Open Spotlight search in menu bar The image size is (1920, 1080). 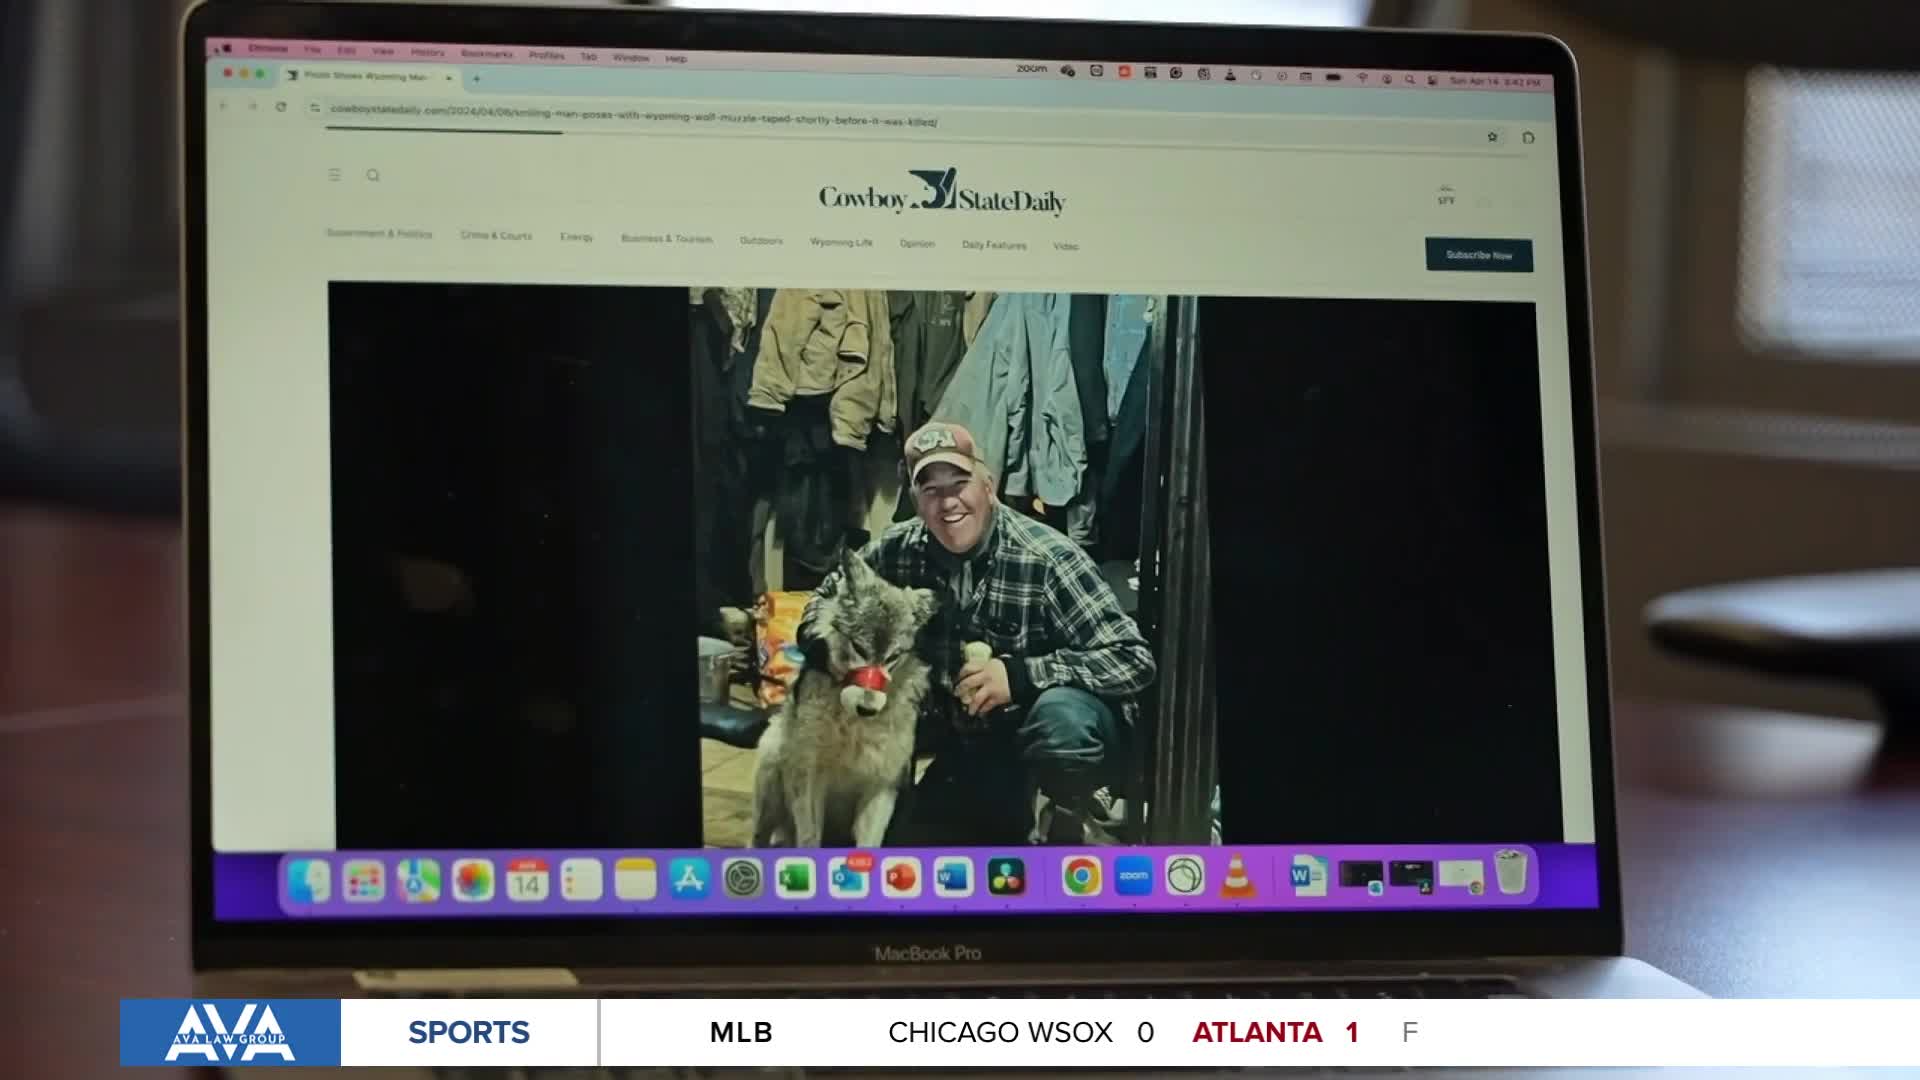pyautogui.click(x=1409, y=79)
